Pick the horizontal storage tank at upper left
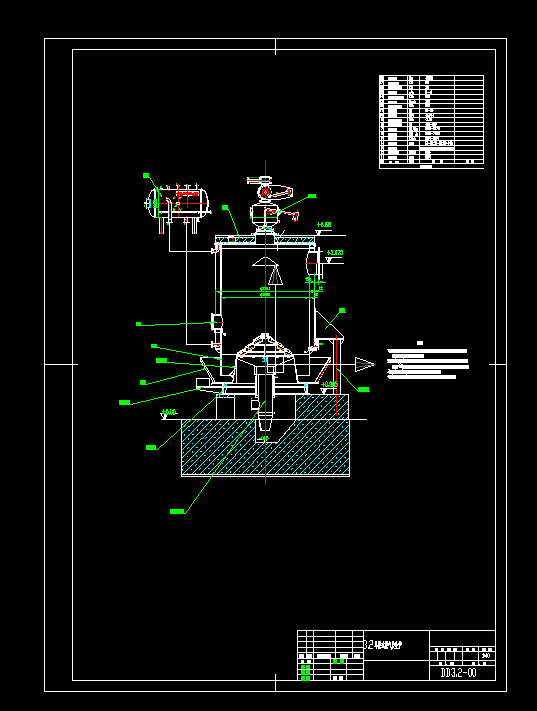The image size is (537, 711). (178, 207)
